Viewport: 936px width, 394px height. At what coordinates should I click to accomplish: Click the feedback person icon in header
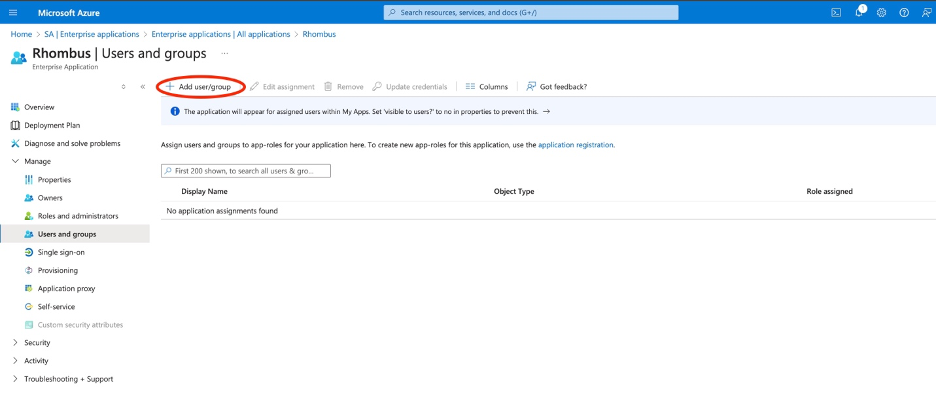[926, 13]
